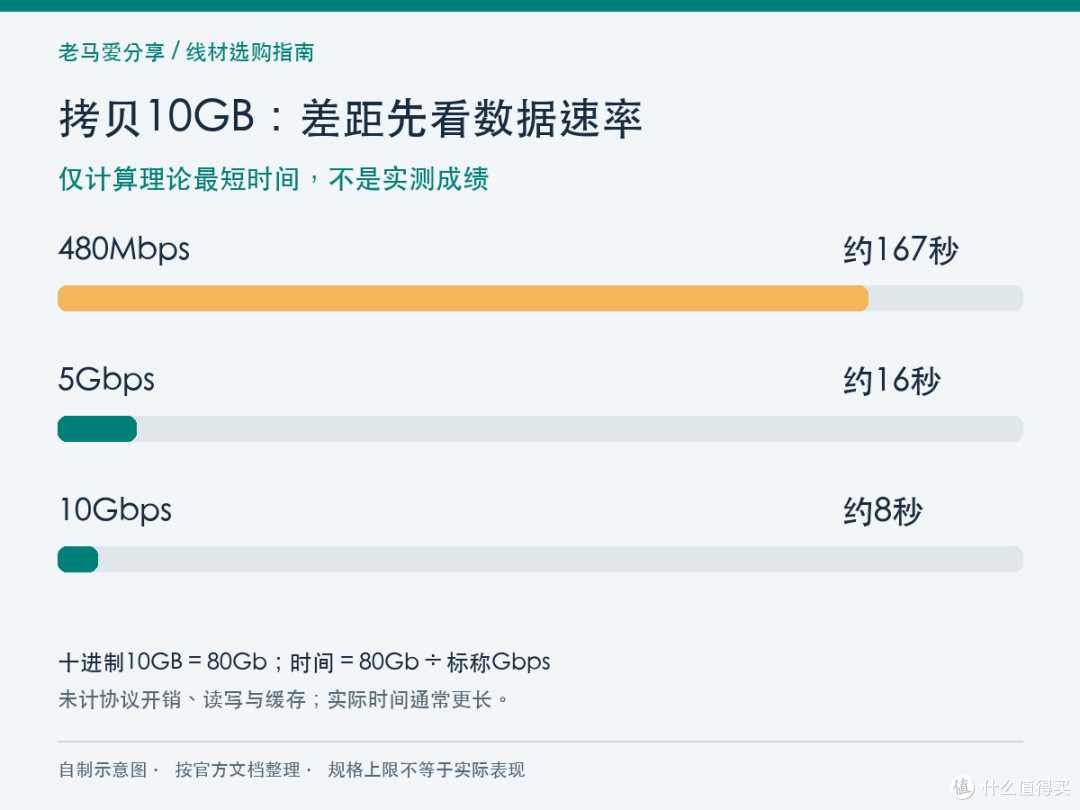Select the 5Gbps label

(106, 380)
